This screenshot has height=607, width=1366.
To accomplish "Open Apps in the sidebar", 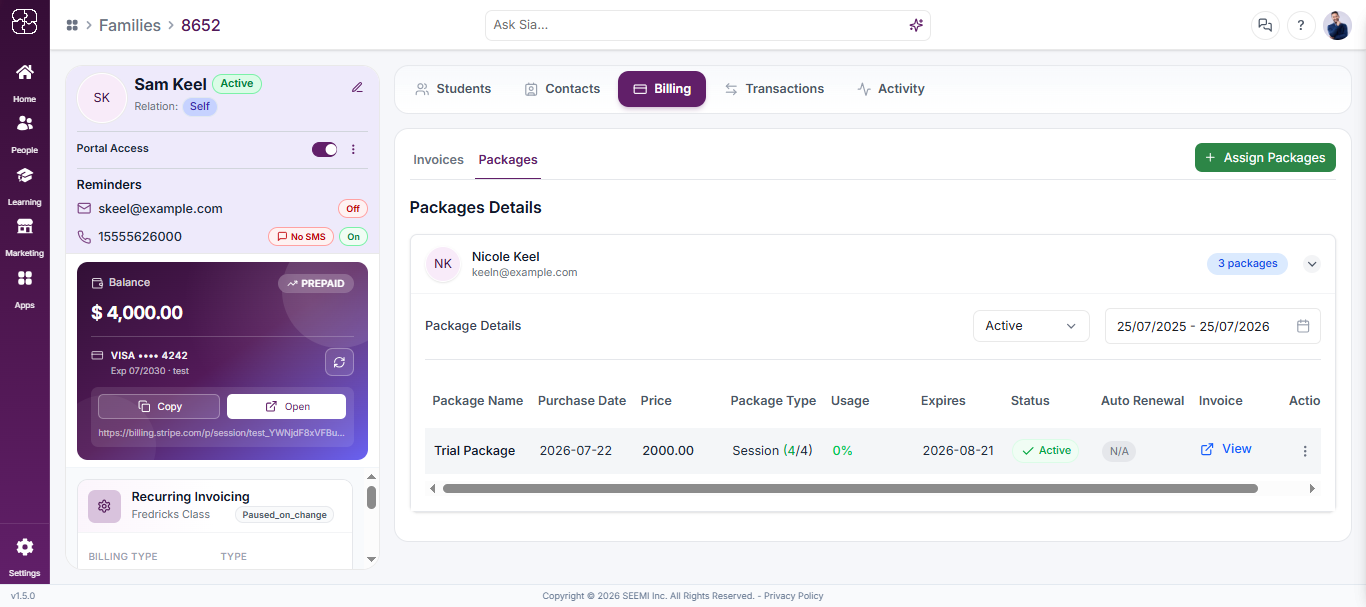I will pyautogui.click(x=24, y=288).
